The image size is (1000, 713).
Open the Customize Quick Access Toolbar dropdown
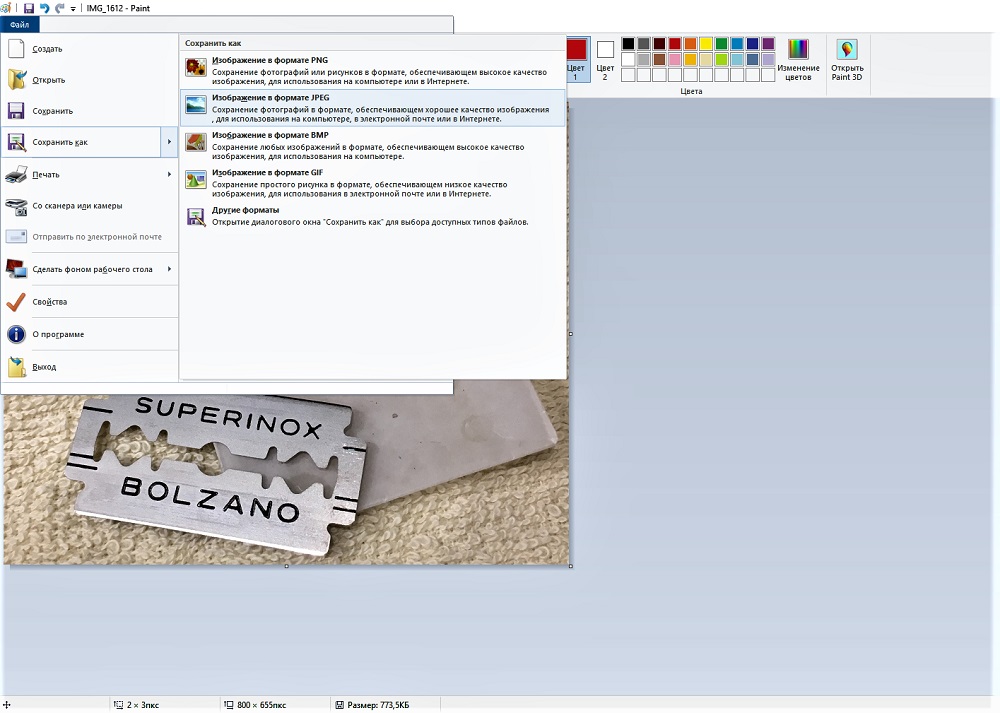point(73,9)
